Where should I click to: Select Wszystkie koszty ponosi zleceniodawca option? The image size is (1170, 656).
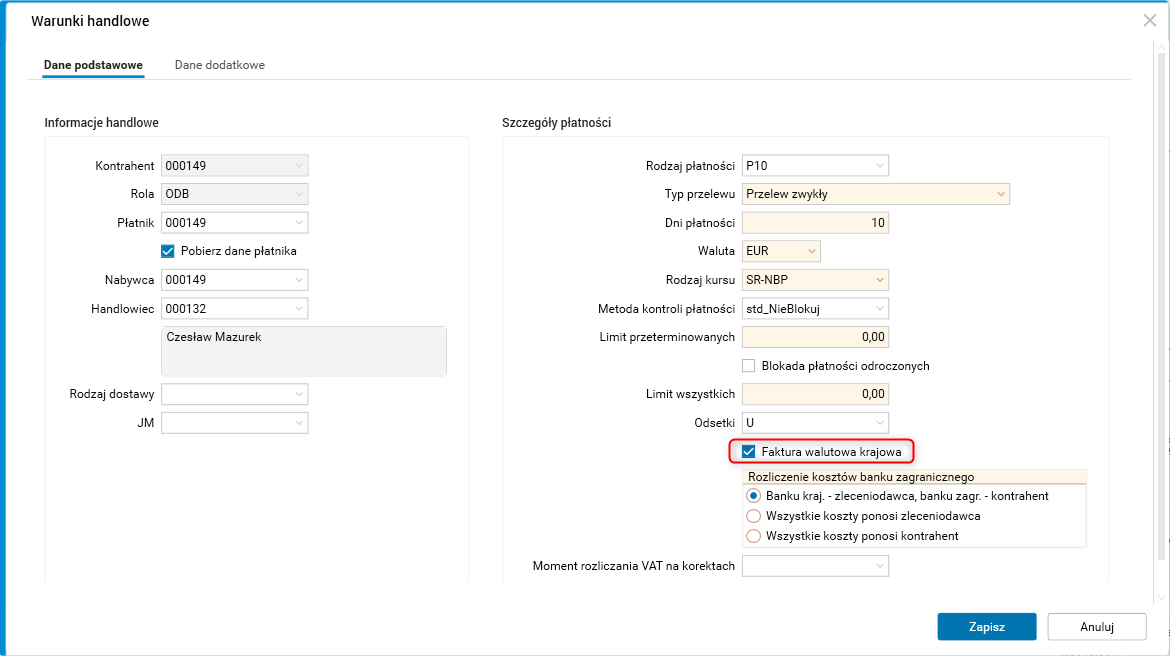click(754, 516)
